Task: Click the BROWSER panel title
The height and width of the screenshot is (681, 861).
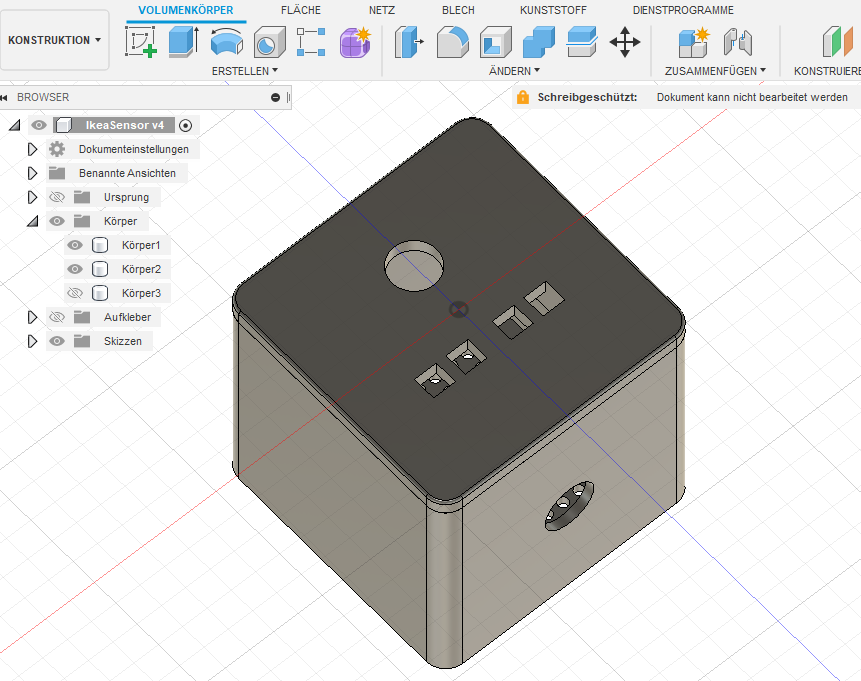Action: 43,97
